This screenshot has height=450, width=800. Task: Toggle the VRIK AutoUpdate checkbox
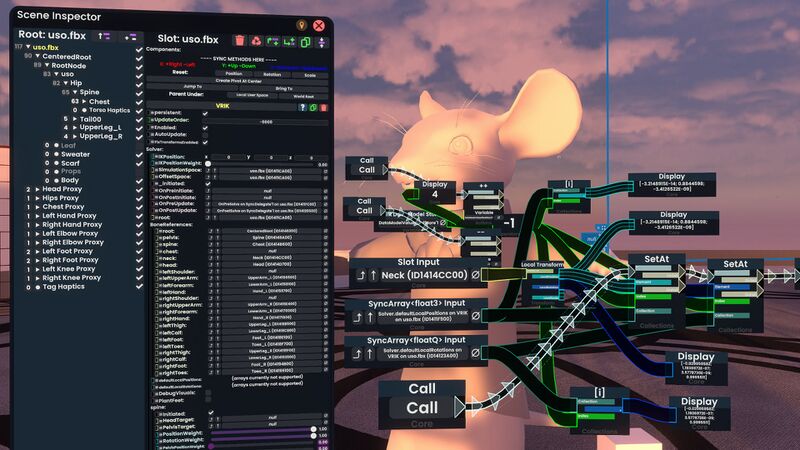click(205, 135)
